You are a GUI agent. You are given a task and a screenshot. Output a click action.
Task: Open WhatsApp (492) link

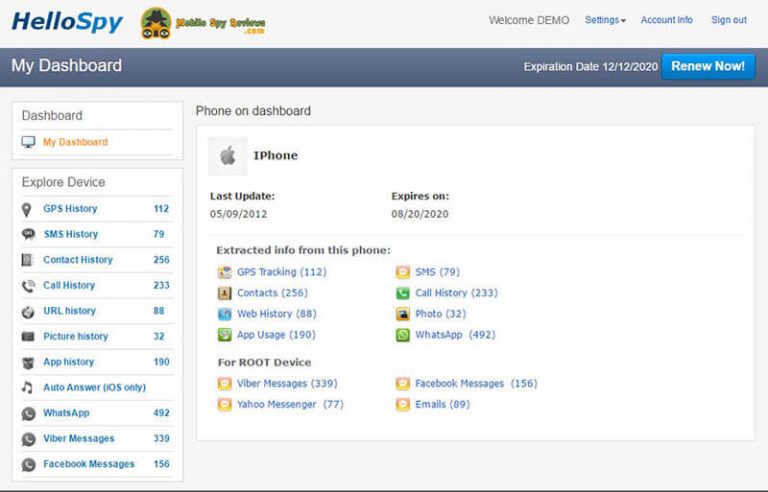point(456,335)
